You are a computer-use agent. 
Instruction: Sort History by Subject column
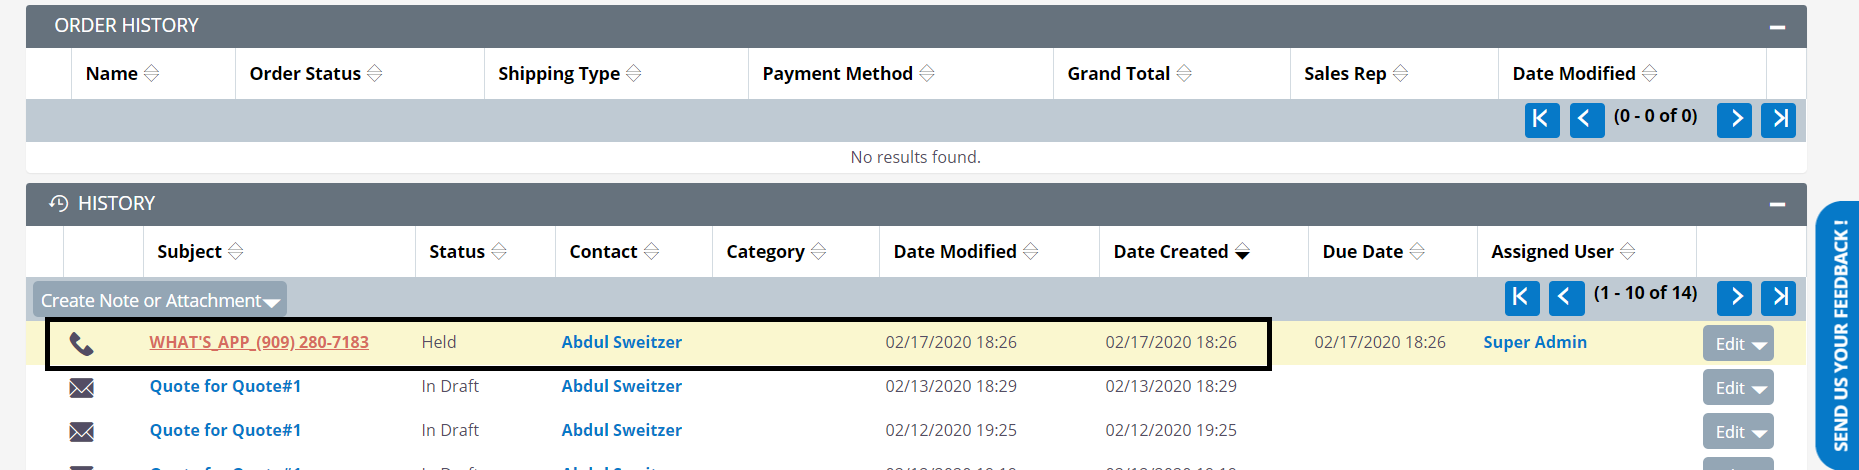[200, 252]
